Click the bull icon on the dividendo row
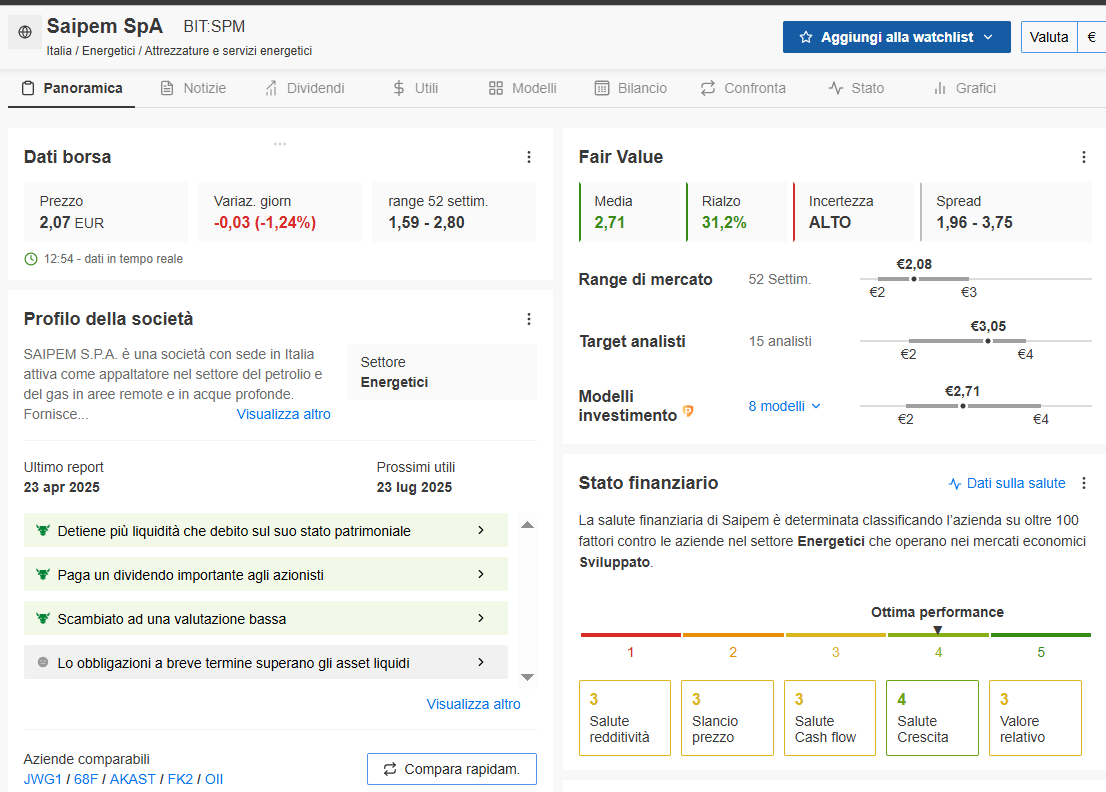This screenshot has width=1106, height=792. pos(43,575)
